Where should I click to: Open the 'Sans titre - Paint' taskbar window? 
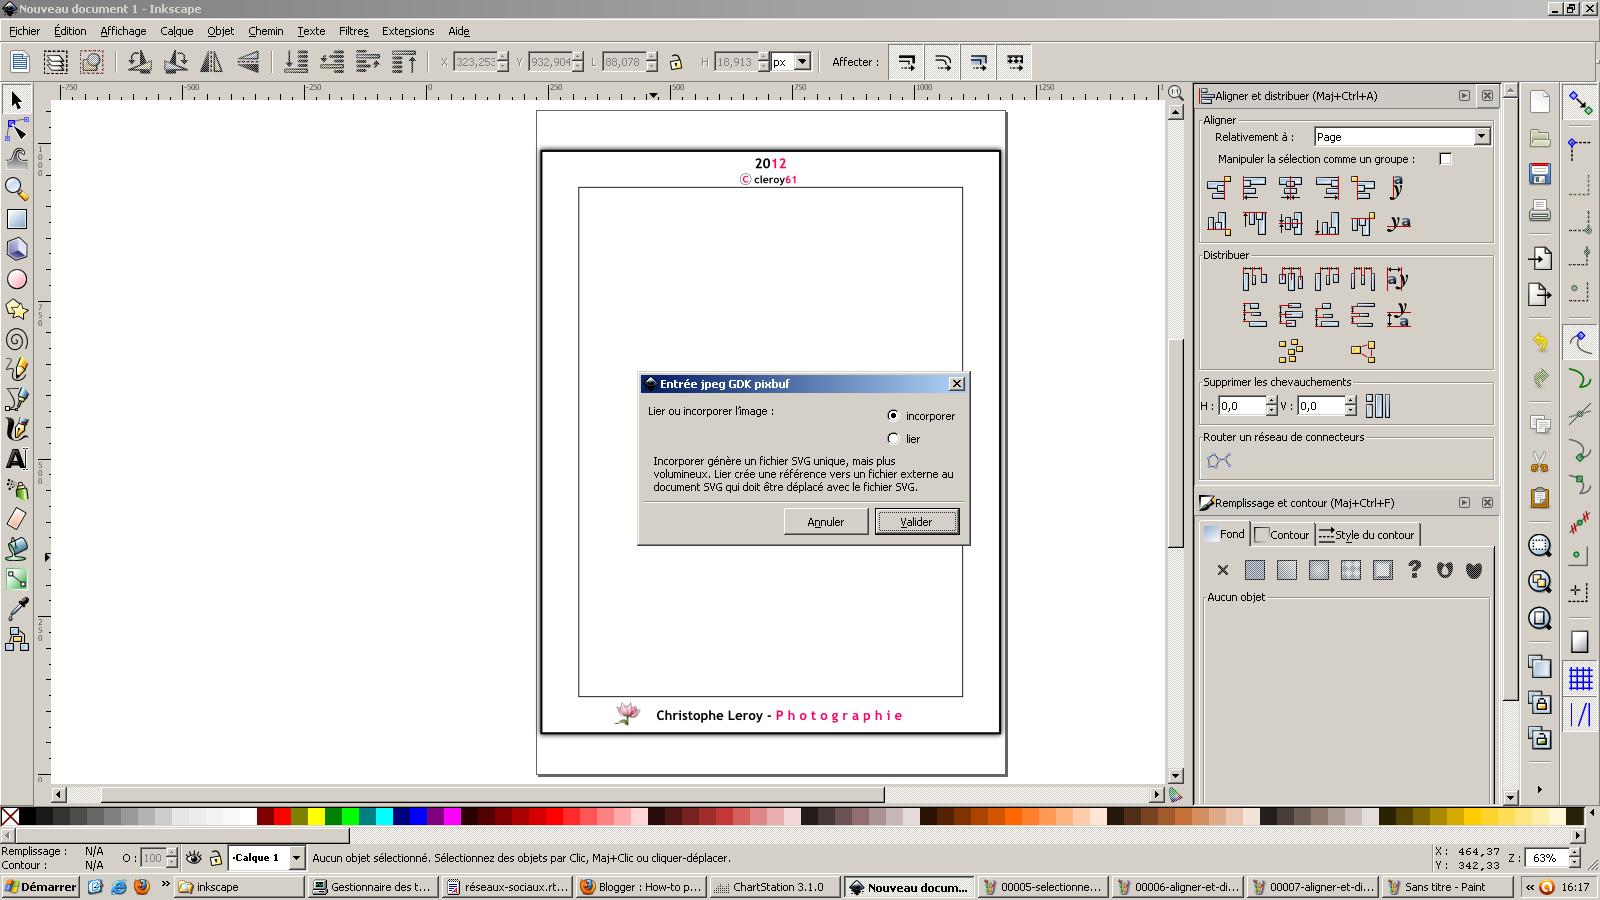tap(1444, 887)
